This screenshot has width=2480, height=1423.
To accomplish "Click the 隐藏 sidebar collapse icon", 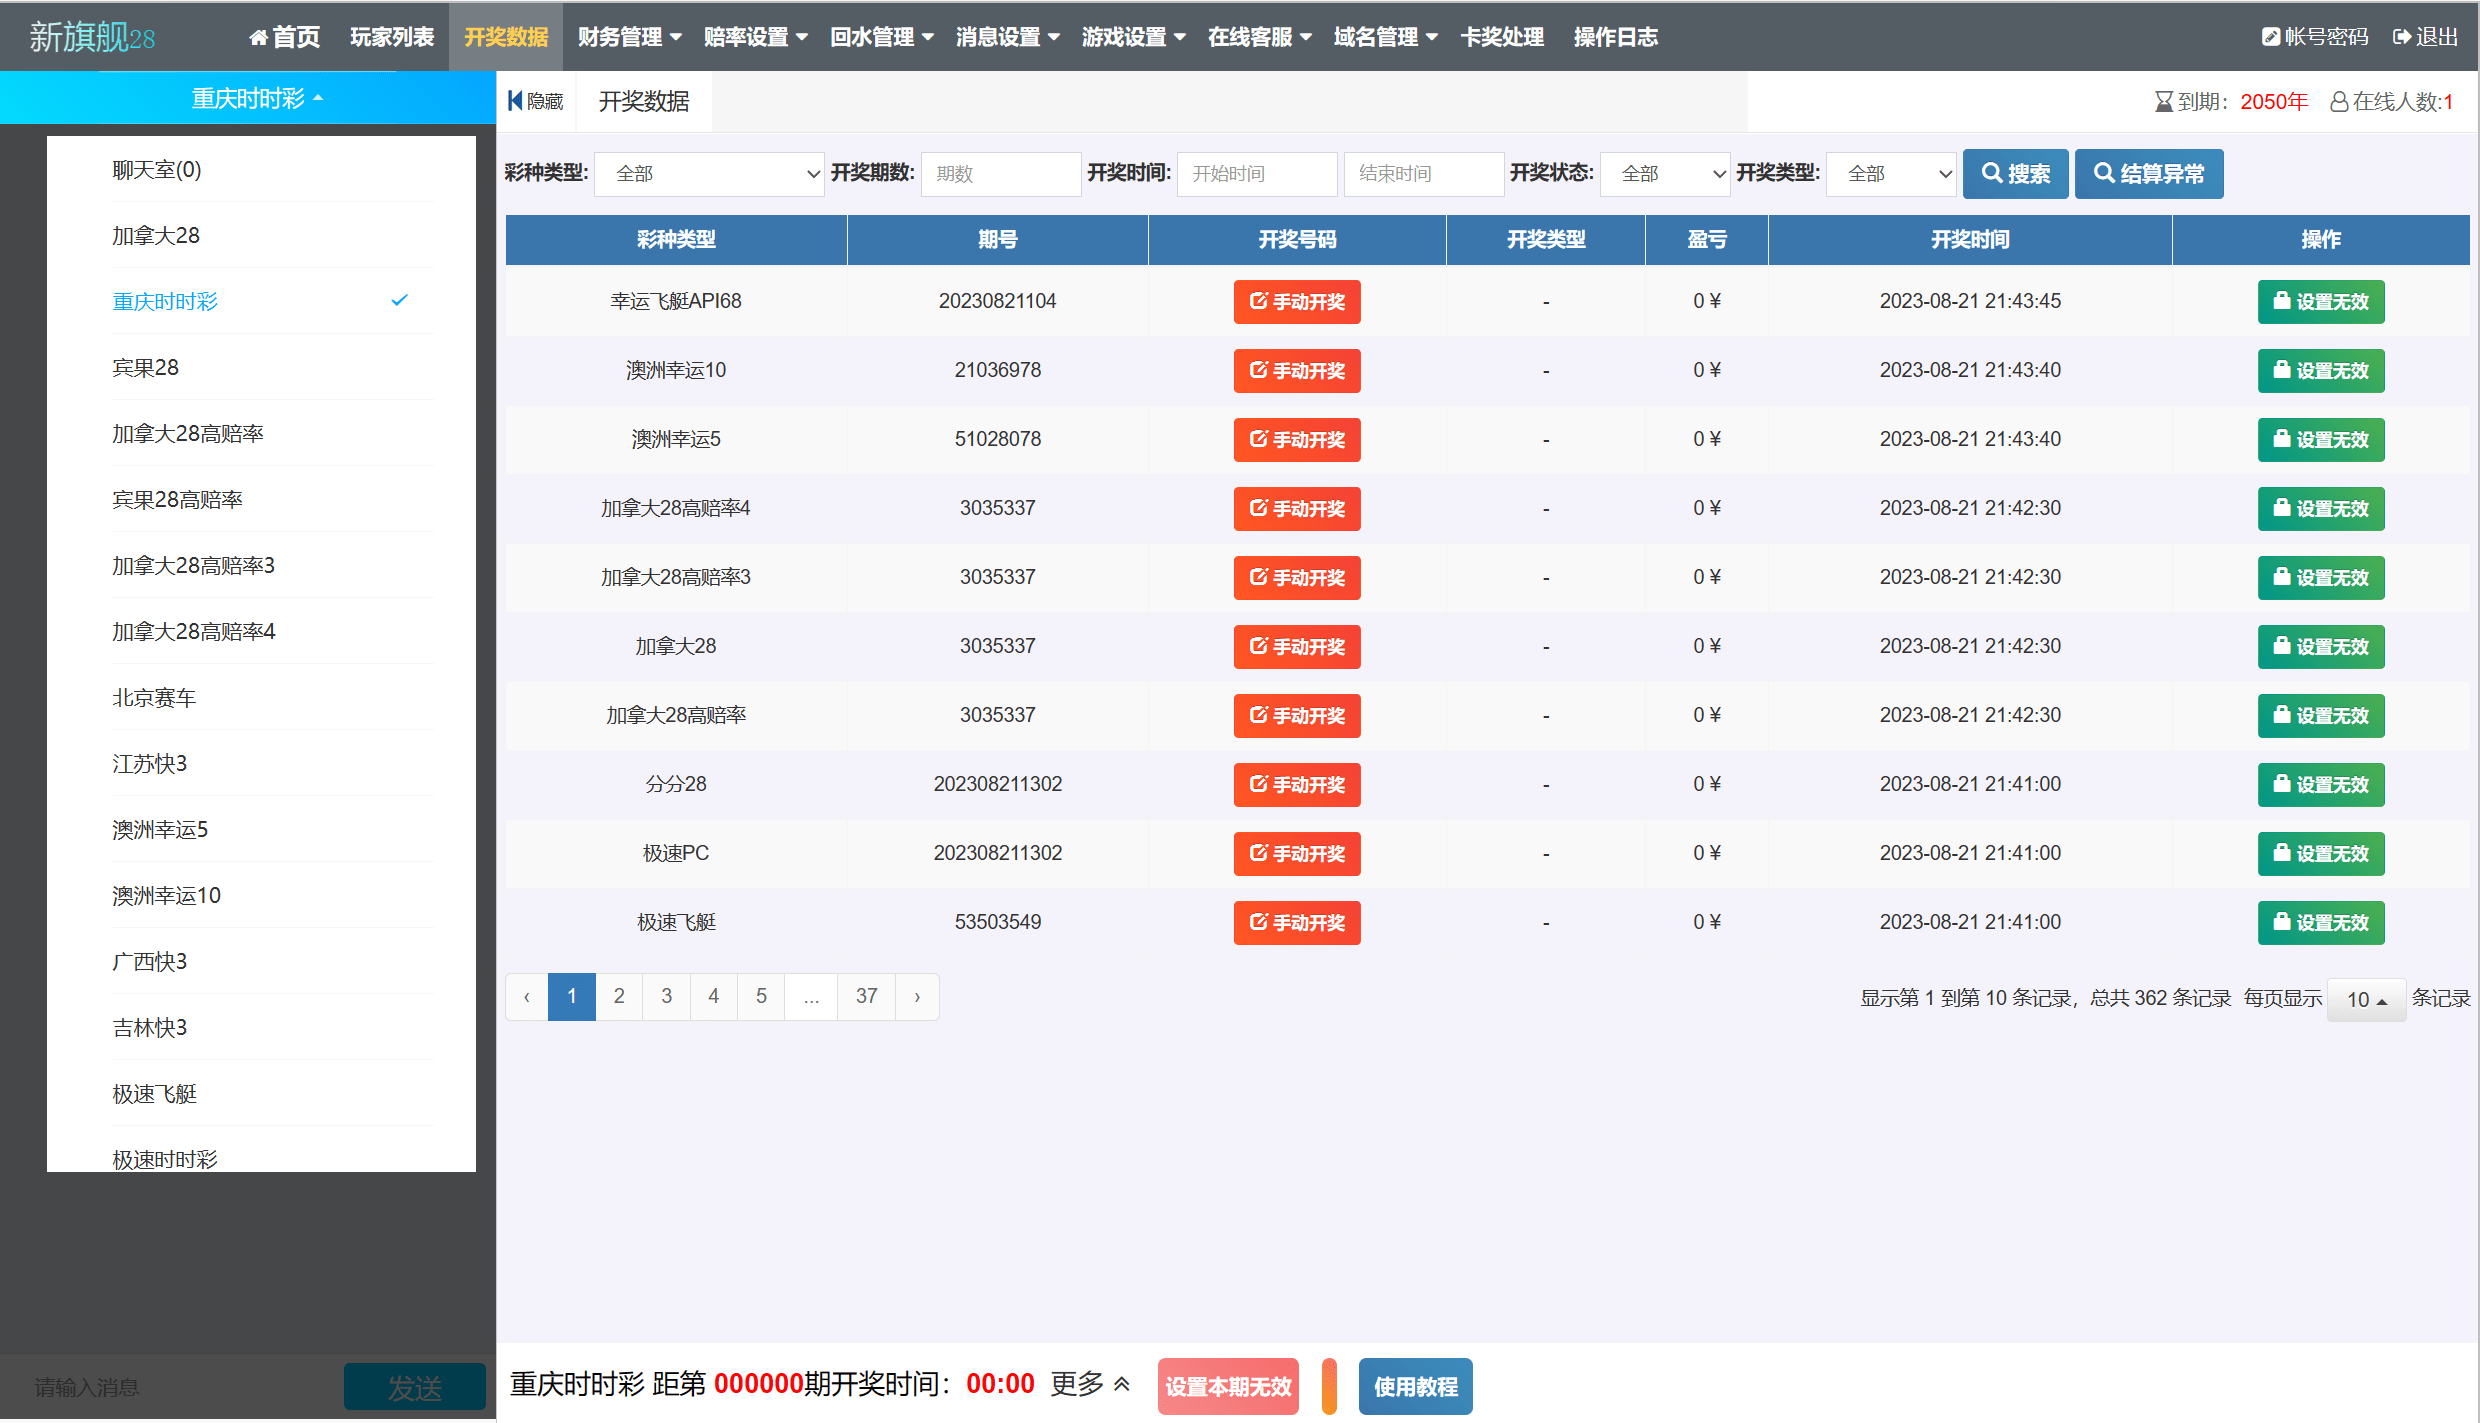I will pos(536,101).
